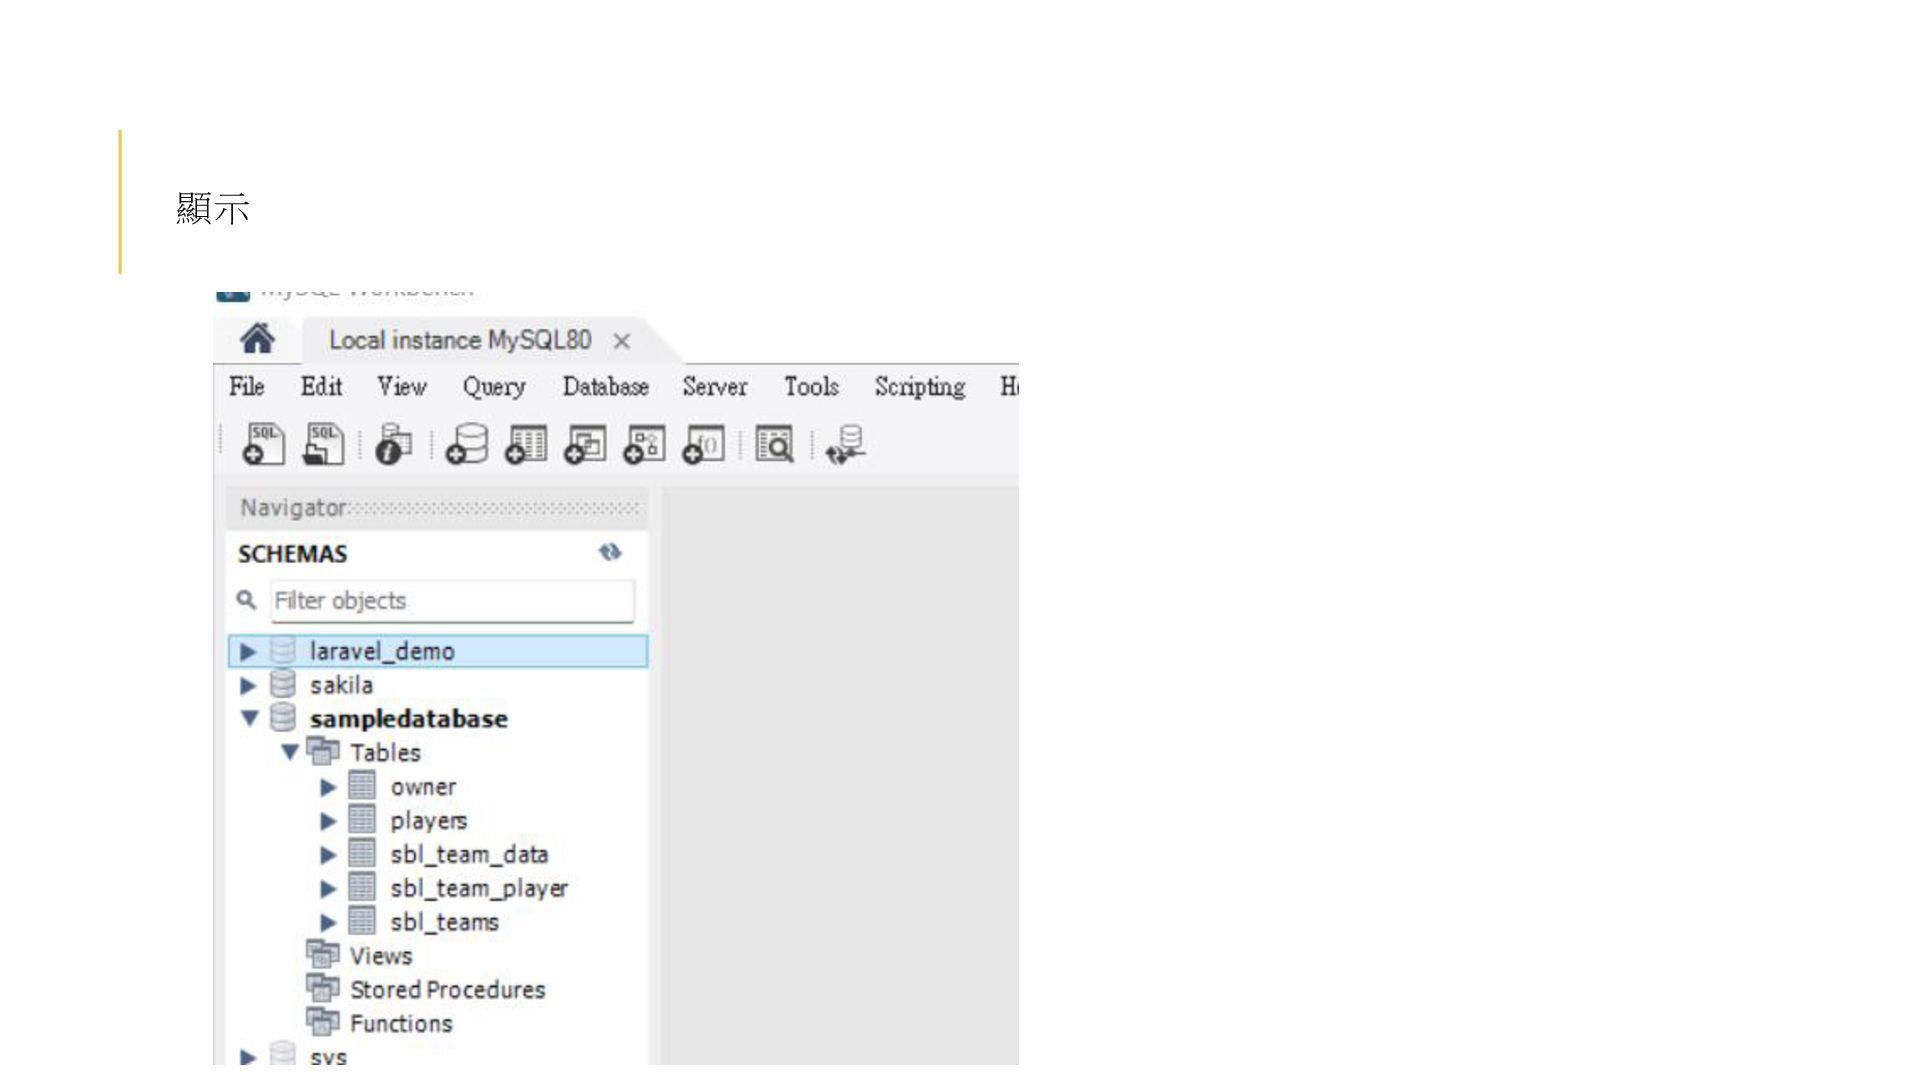Select the players table label

428,821
